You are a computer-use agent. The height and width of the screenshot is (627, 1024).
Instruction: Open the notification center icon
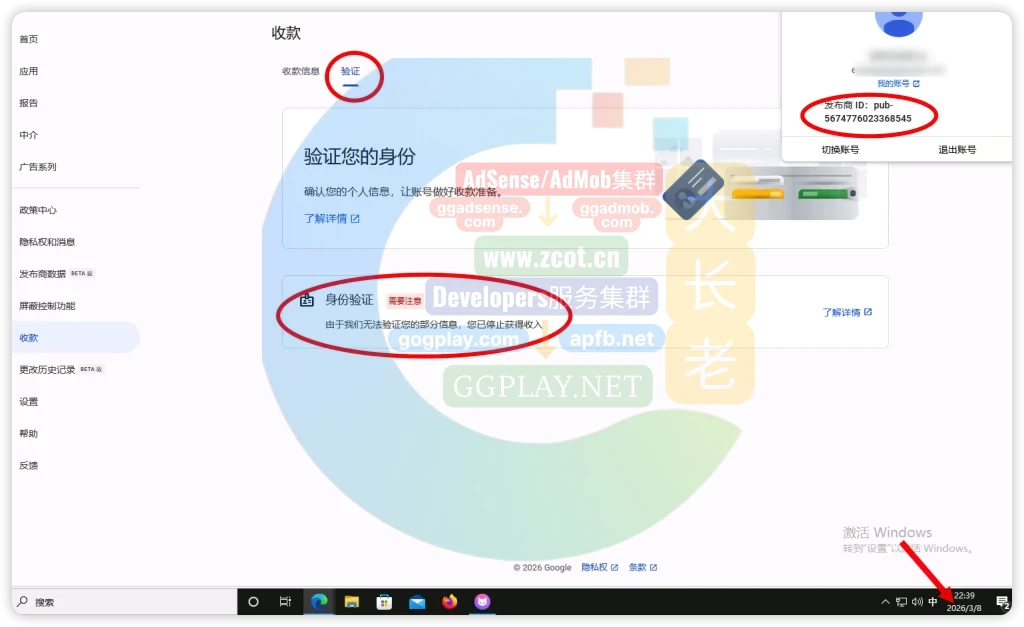click(1002, 602)
